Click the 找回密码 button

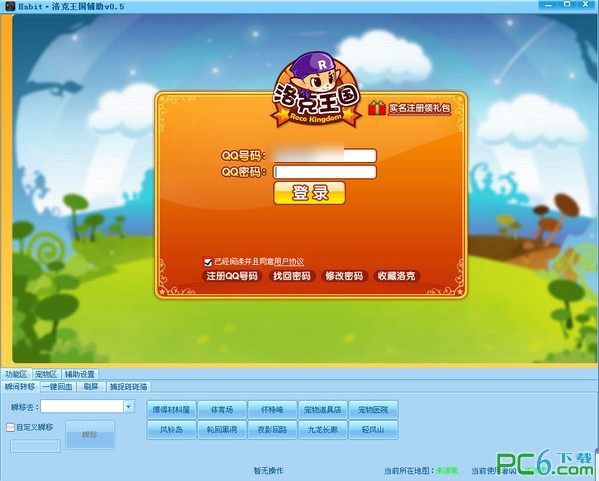pyautogui.click(x=292, y=276)
